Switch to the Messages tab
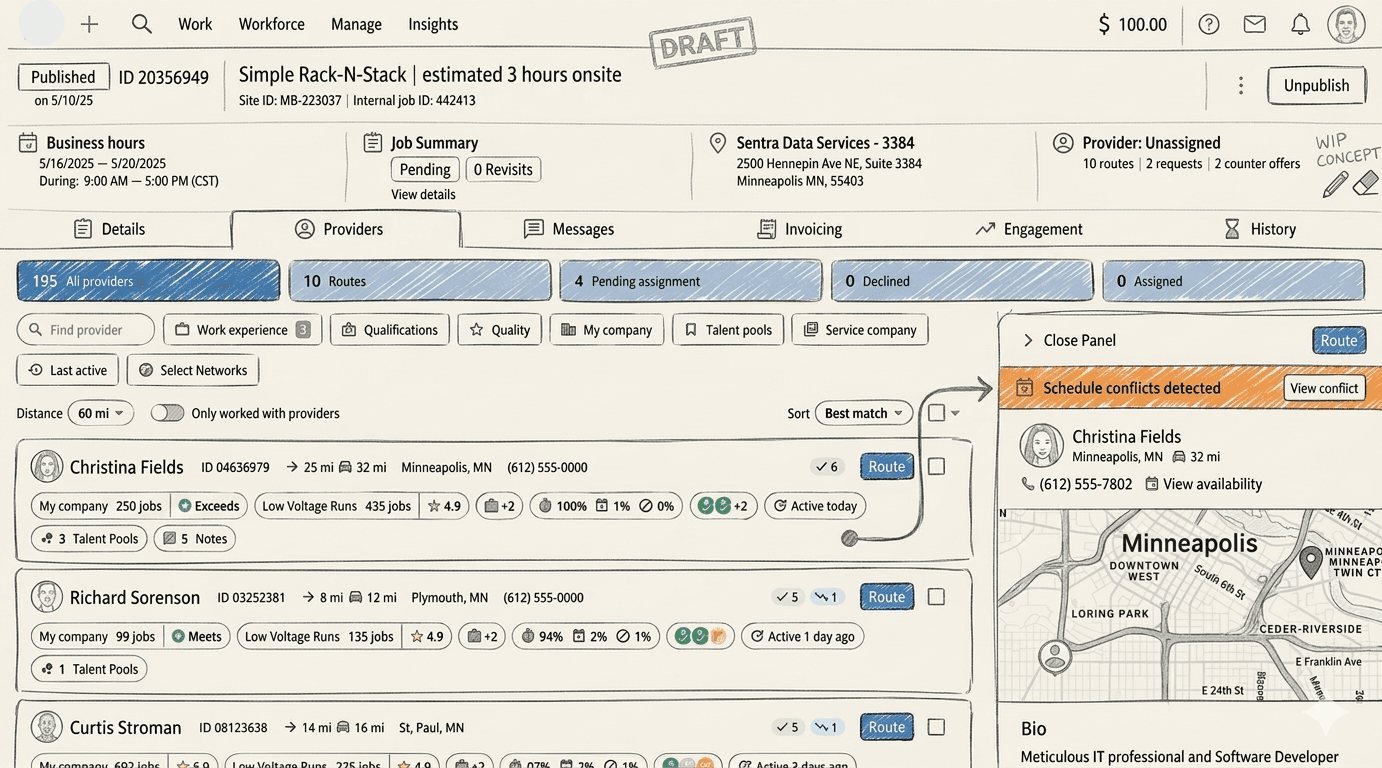 (569, 229)
